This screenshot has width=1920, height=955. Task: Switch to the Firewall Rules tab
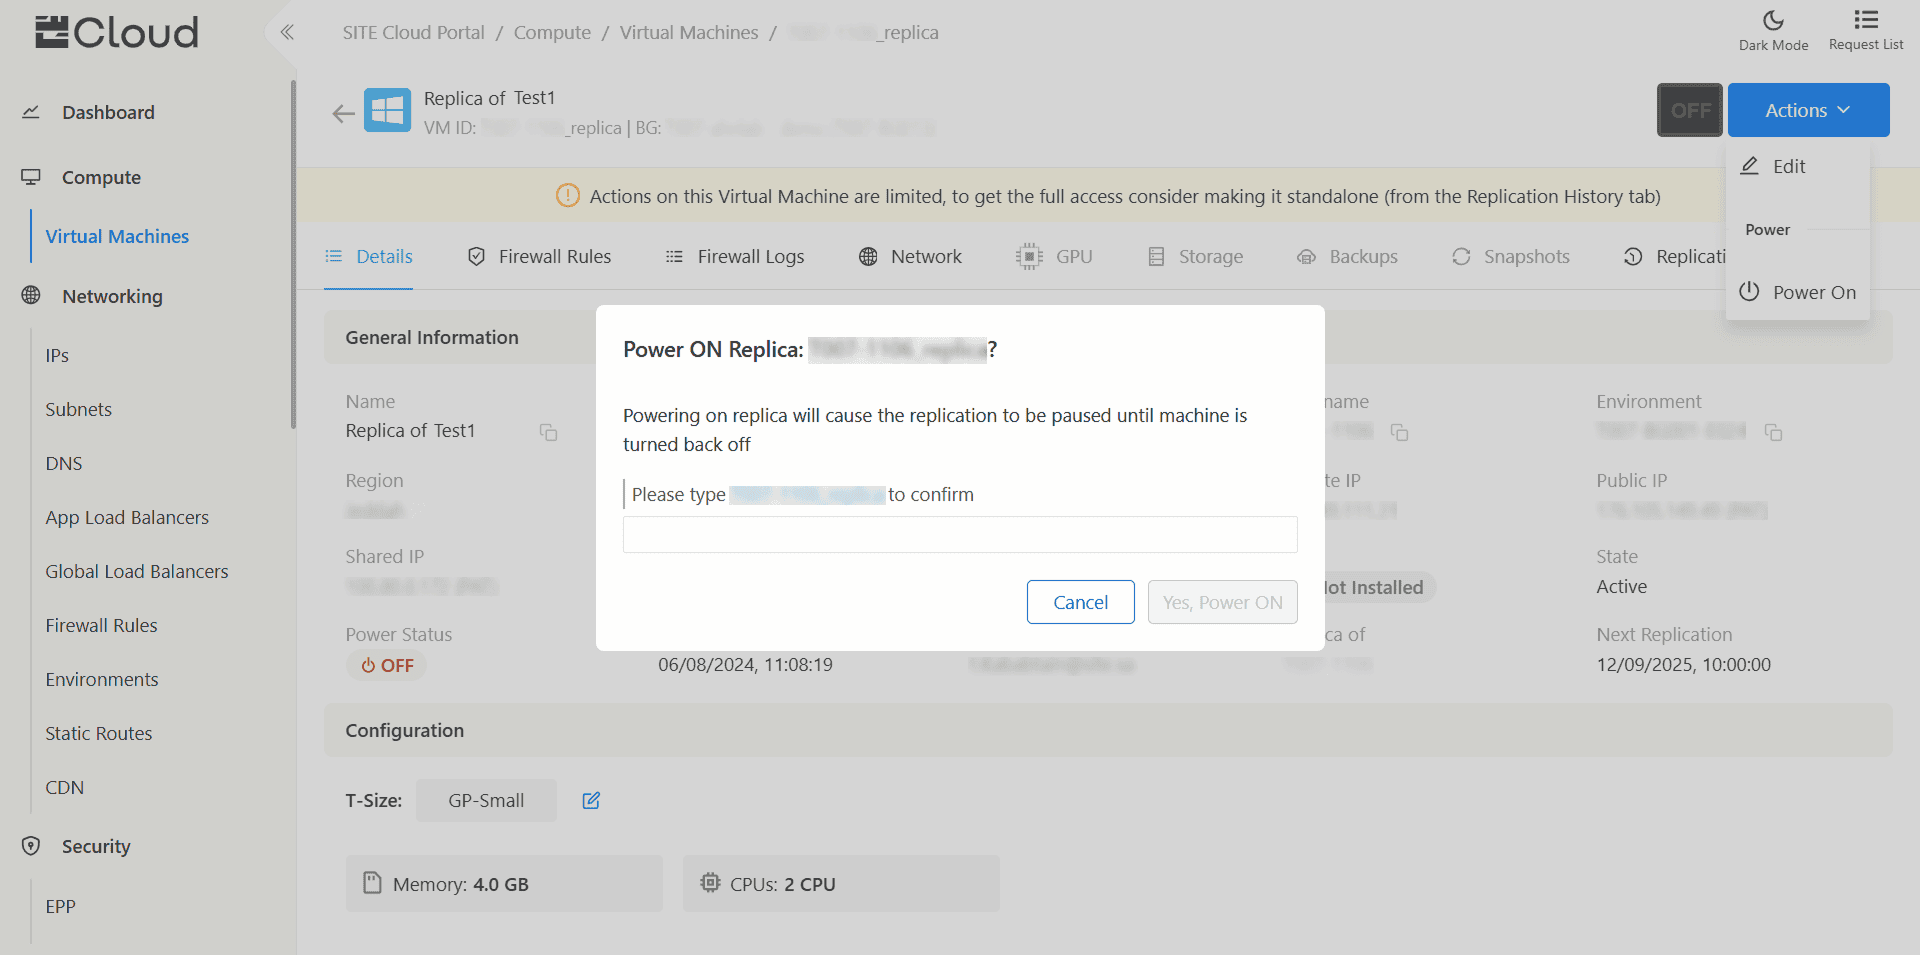tap(540, 257)
